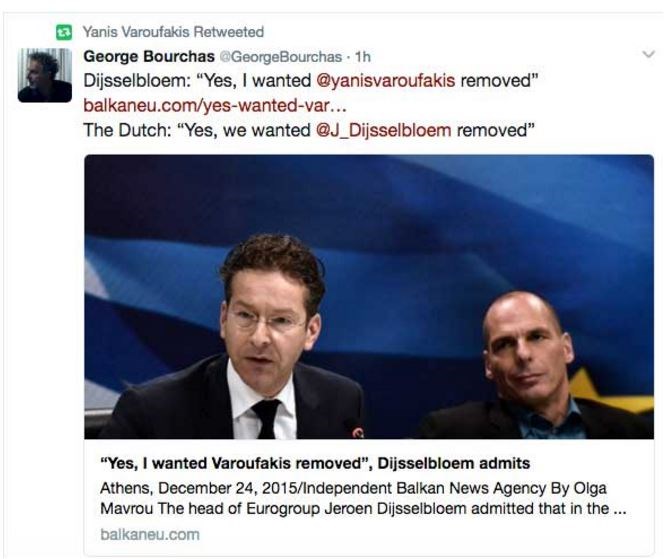The image size is (670, 559).
Task: Open the balkaneu.com card footer domain
Action: pos(150,535)
